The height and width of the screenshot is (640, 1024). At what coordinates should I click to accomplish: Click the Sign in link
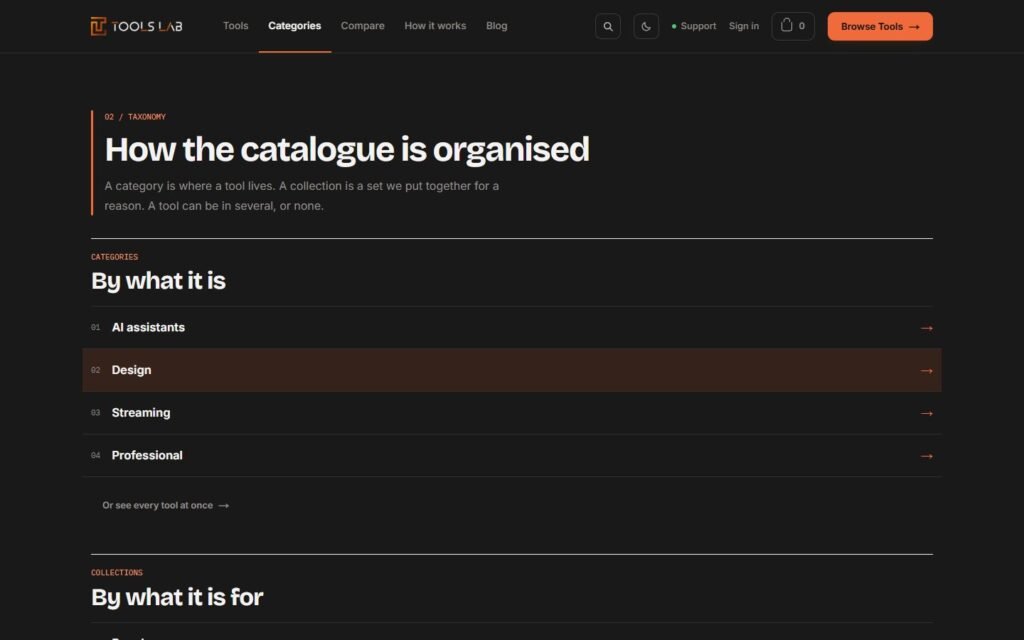tap(744, 26)
